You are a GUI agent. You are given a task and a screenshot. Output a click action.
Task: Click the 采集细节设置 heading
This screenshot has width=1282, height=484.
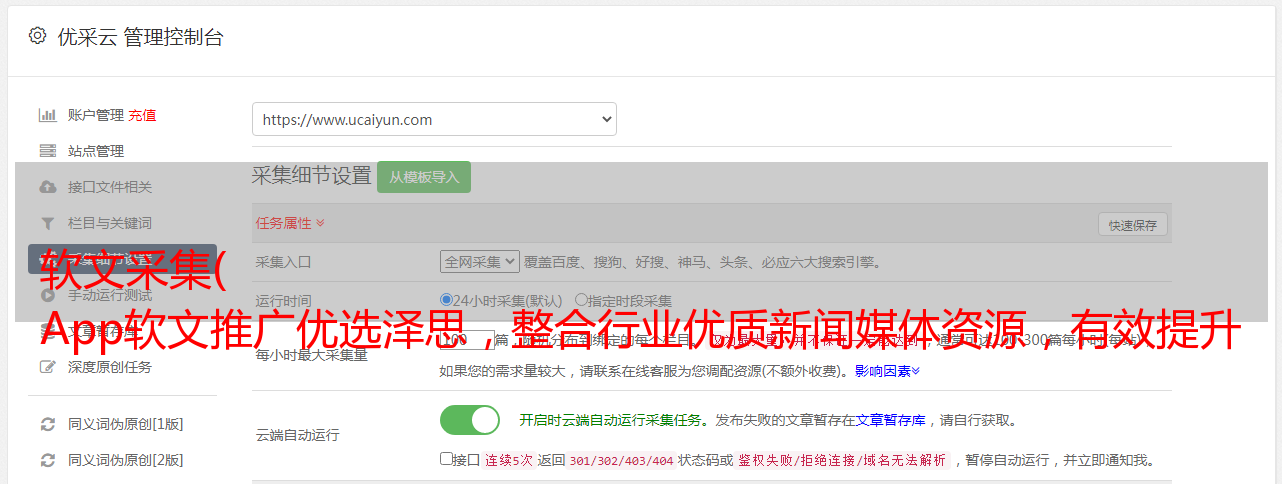tap(311, 176)
